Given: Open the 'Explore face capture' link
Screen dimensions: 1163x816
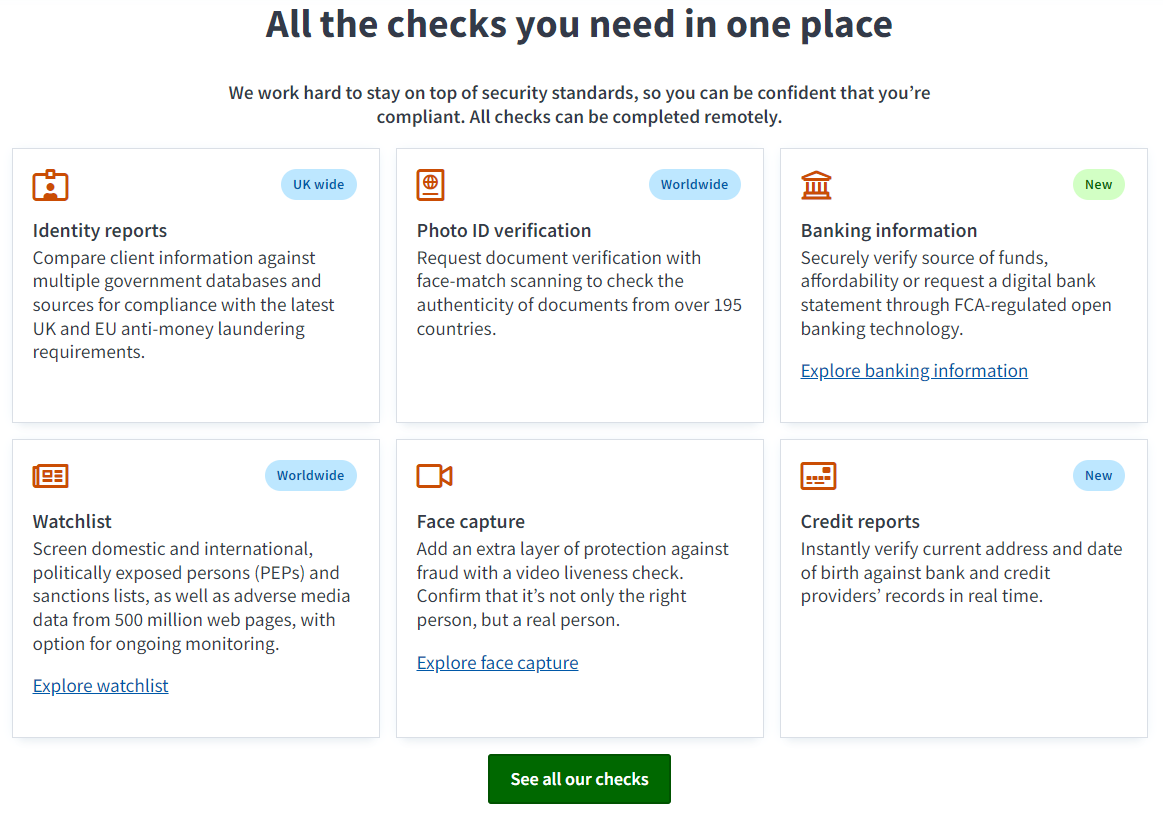Looking at the screenshot, I should (x=497, y=662).
